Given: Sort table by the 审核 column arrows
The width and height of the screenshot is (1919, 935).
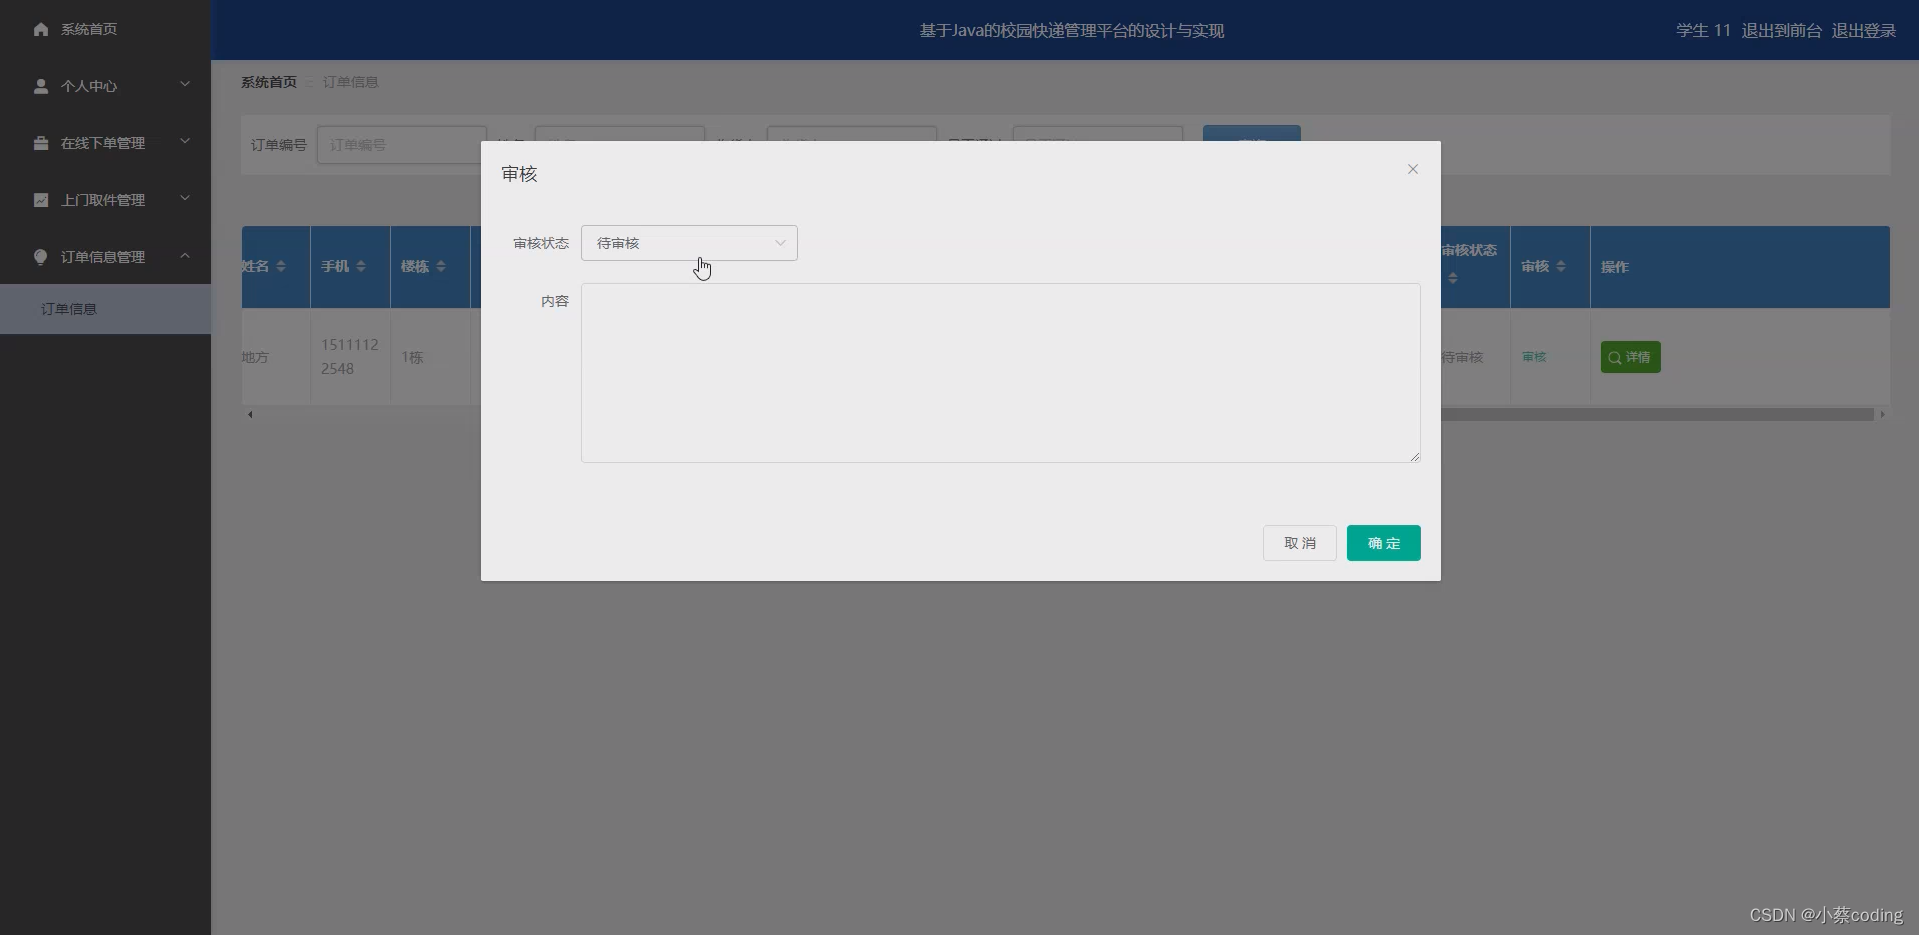Looking at the screenshot, I should tap(1561, 266).
